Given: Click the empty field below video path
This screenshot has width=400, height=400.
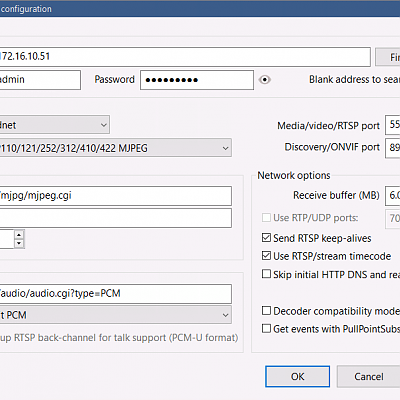Looking at the screenshot, I should [x=115, y=218].
